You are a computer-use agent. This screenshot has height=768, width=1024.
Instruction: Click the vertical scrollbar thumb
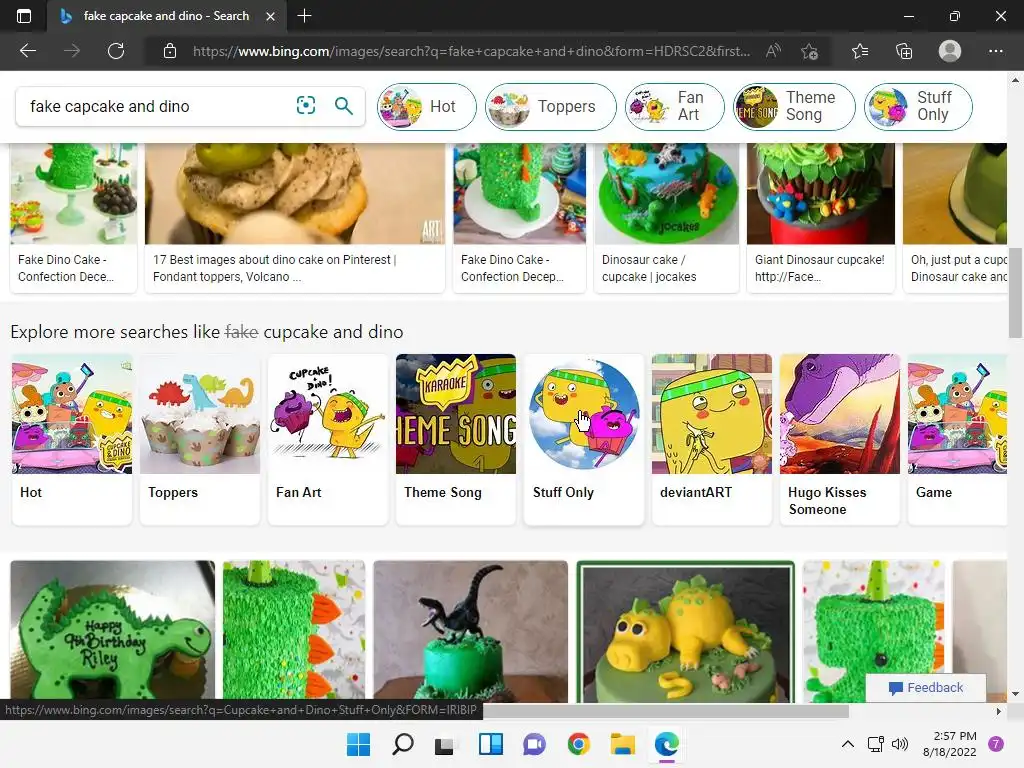1015,293
